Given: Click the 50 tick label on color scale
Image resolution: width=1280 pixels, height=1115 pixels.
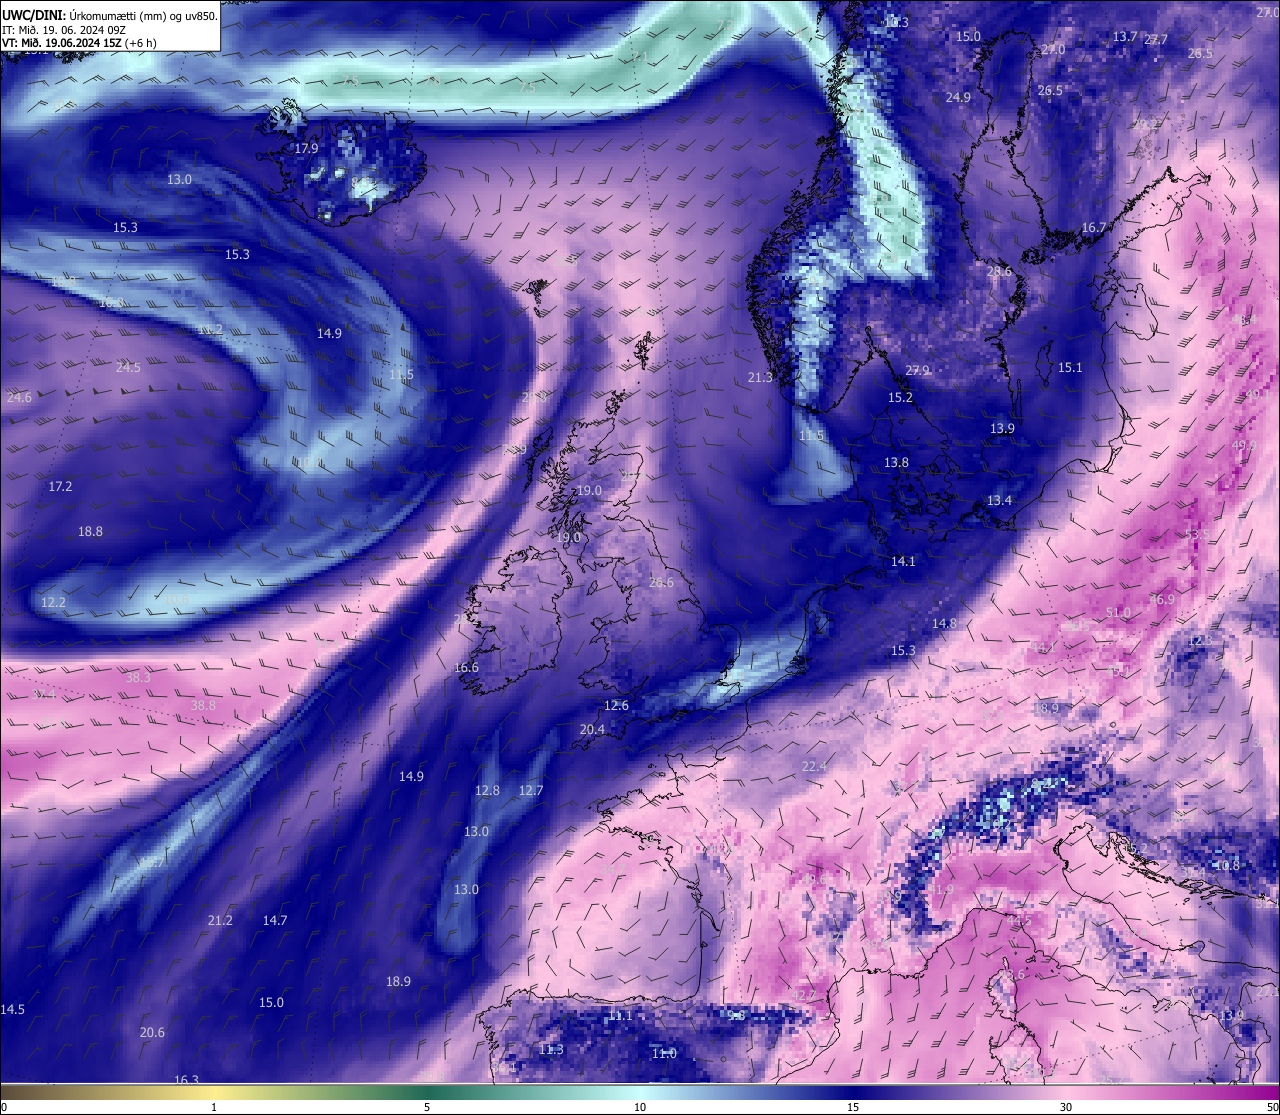Looking at the screenshot, I should coord(1272,1107).
